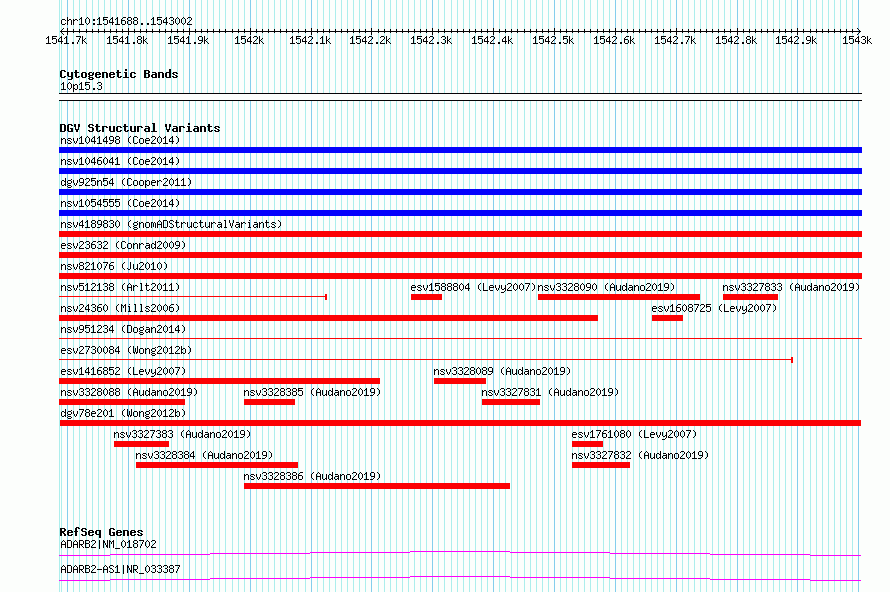This screenshot has height=592, width=890.
Task: Click the dgv78e201 (Wong2012b) label
Action: pyautogui.click(x=123, y=413)
